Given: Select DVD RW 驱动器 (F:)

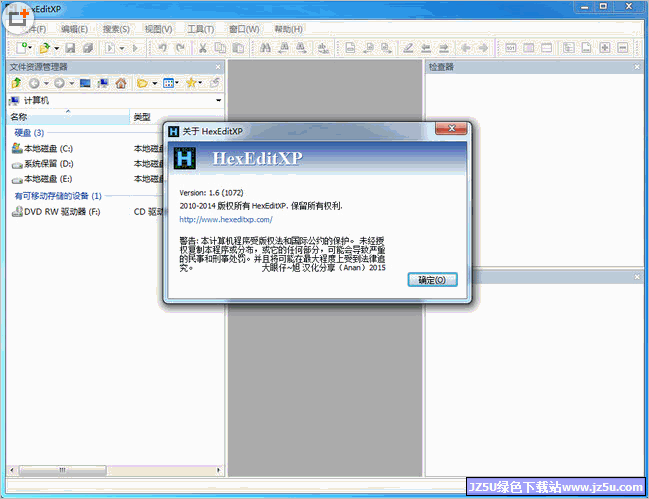Looking at the screenshot, I should point(56,212).
